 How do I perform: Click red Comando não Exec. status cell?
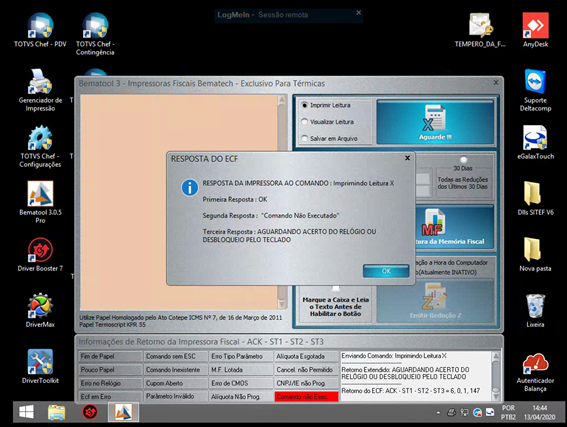click(x=306, y=397)
